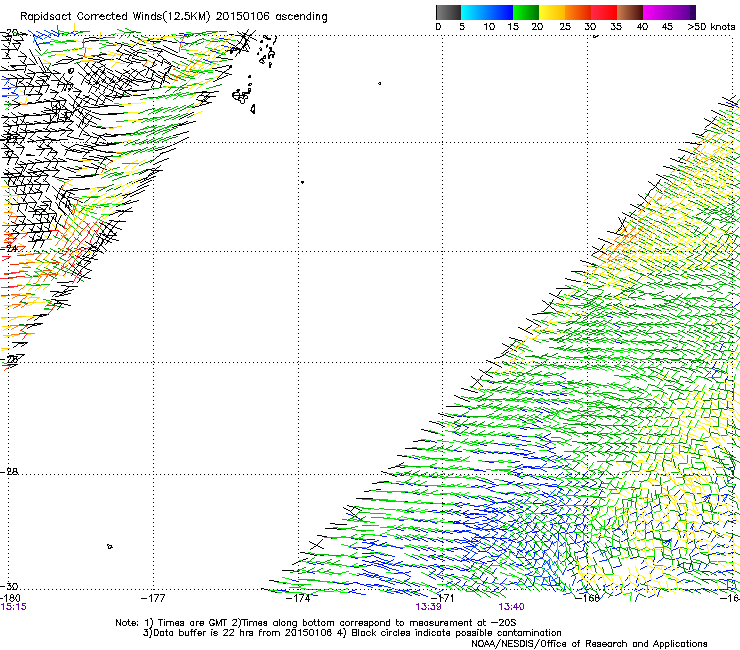Click the '10' legend scale number
Viewport: 740px width, 650px height.
coord(489,27)
